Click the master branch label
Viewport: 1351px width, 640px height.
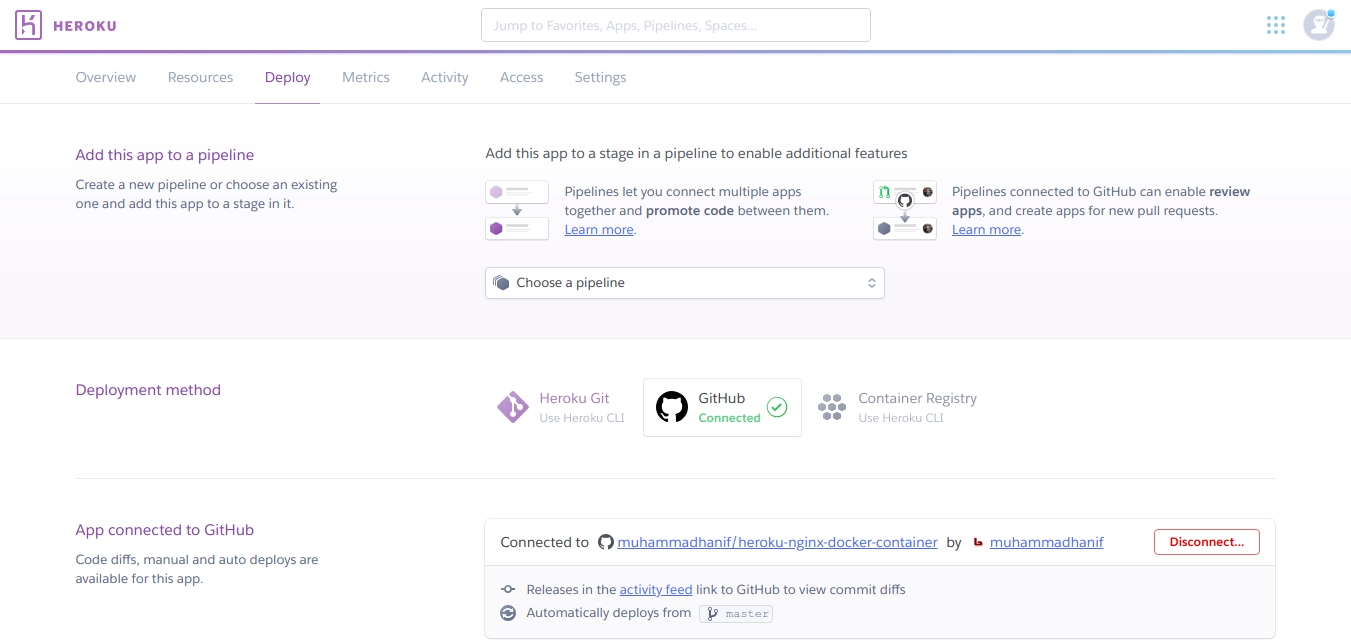pyautogui.click(x=747, y=614)
